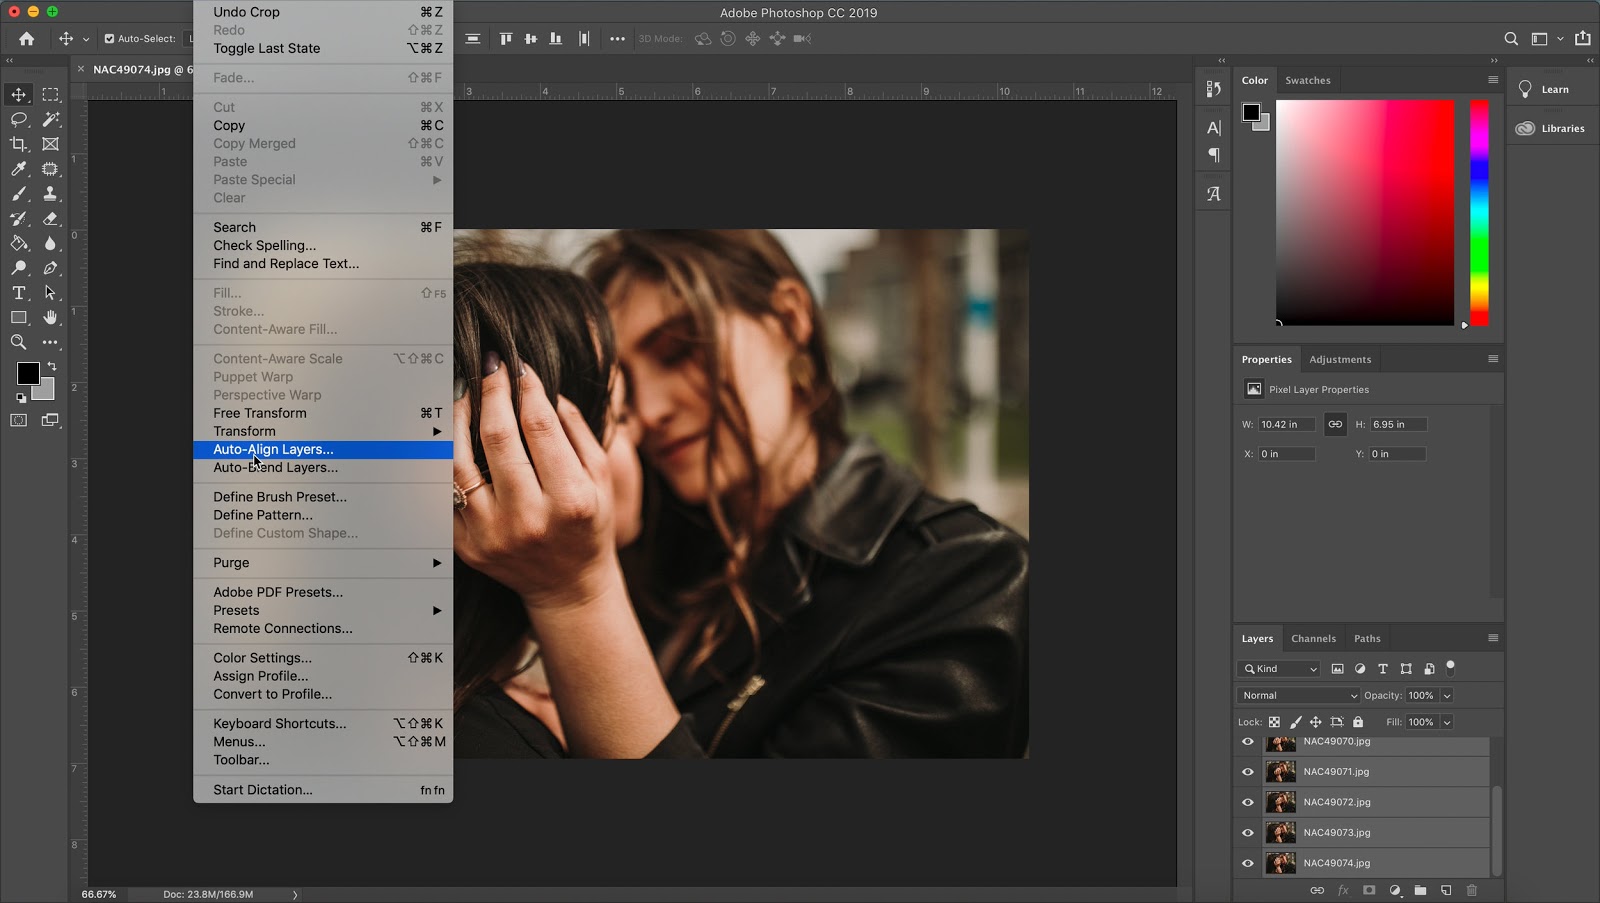Click Undo Crop in the menu
Viewport: 1600px width, 903px height.
coord(323,12)
